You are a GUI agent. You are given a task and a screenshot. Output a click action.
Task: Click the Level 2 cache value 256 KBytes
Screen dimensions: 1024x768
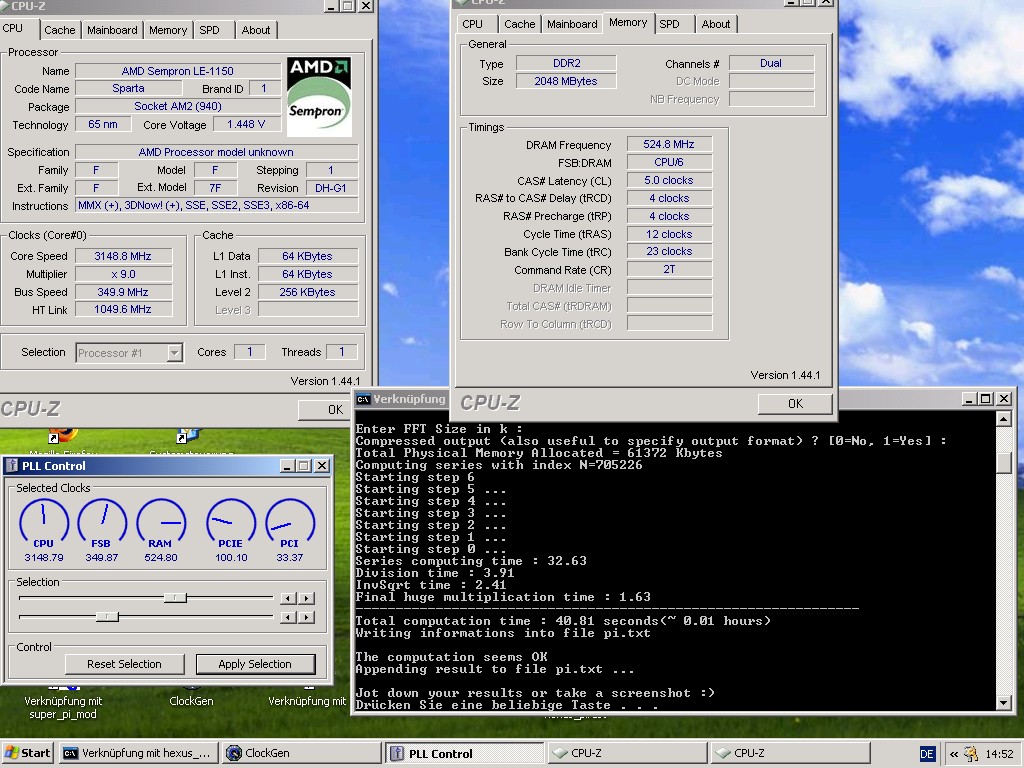[x=308, y=292]
